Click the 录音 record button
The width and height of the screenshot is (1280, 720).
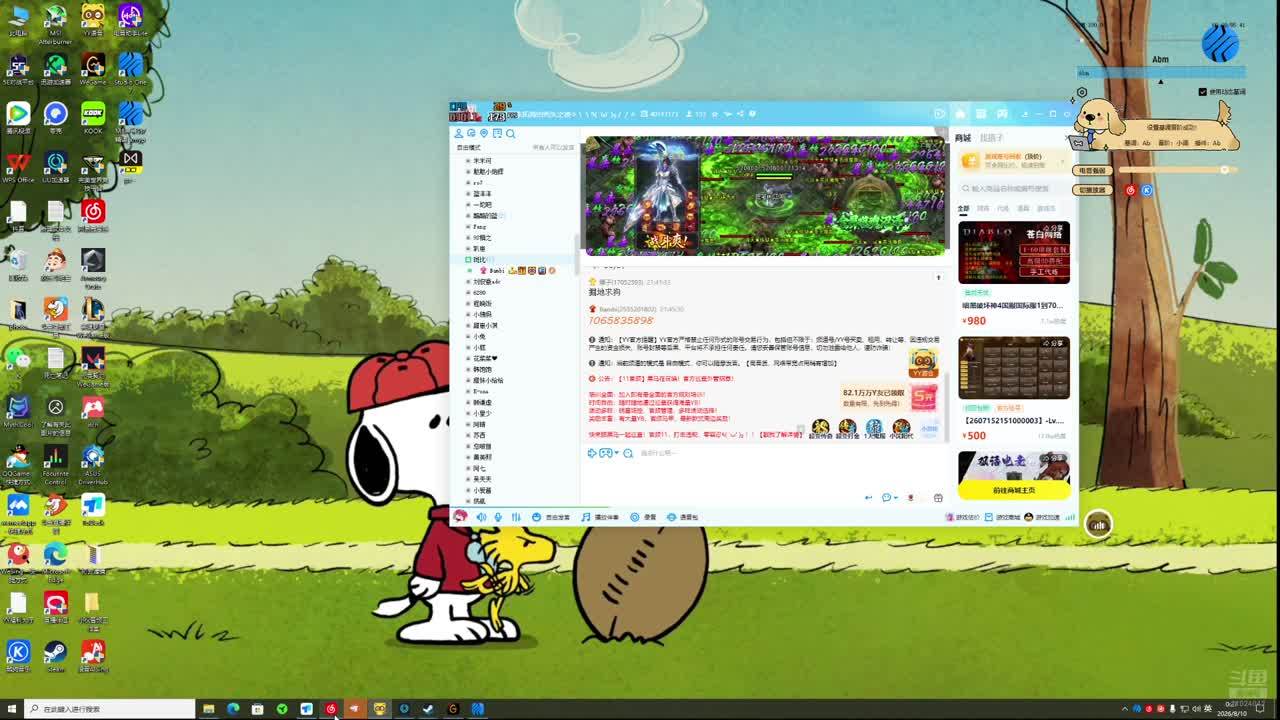click(643, 517)
